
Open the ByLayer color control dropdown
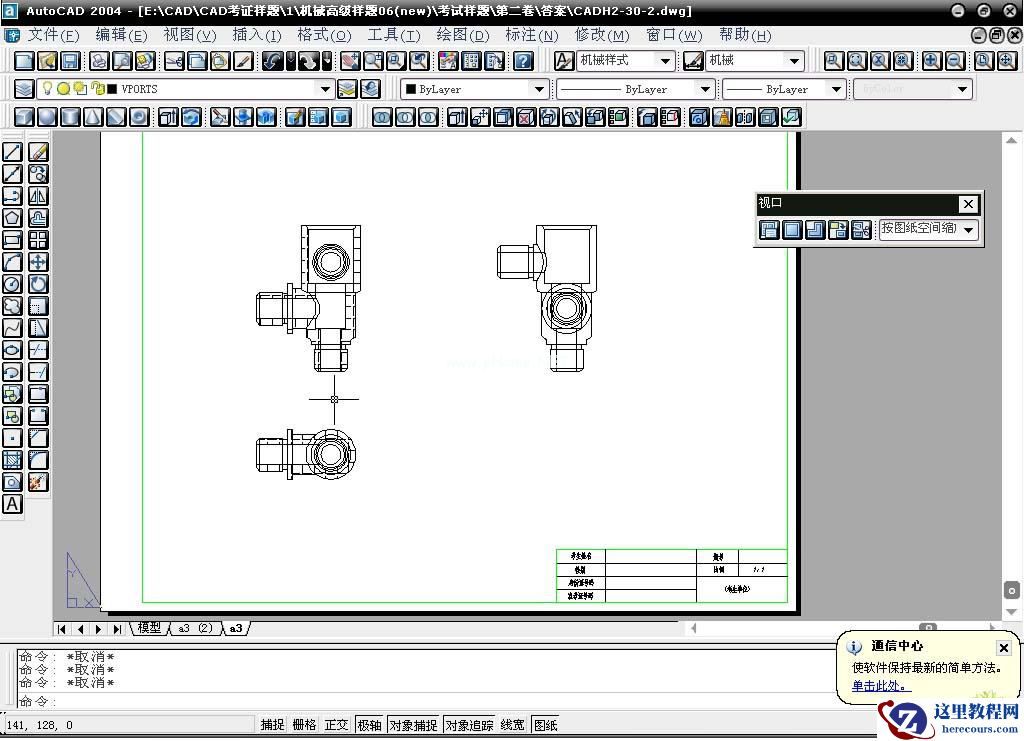tap(539, 89)
